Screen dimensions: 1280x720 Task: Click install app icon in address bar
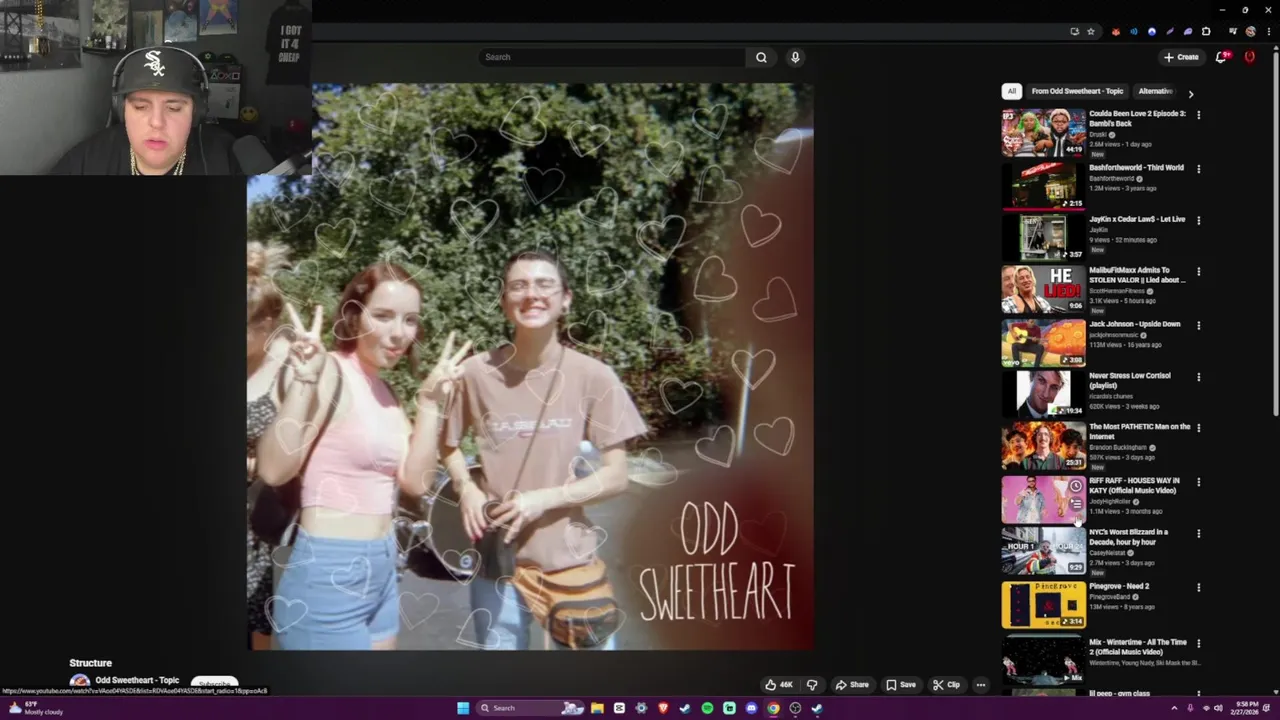pyautogui.click(x=1075, y=32)
